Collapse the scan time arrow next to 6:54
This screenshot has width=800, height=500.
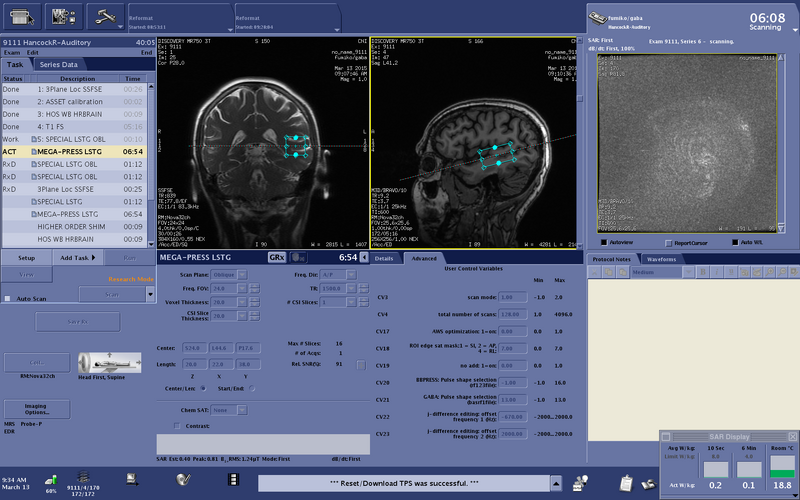coord(364,258)
